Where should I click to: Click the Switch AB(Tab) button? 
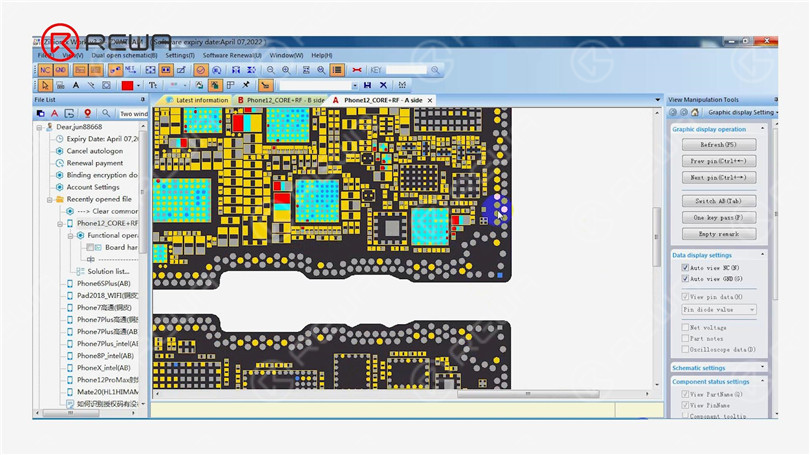719,201
